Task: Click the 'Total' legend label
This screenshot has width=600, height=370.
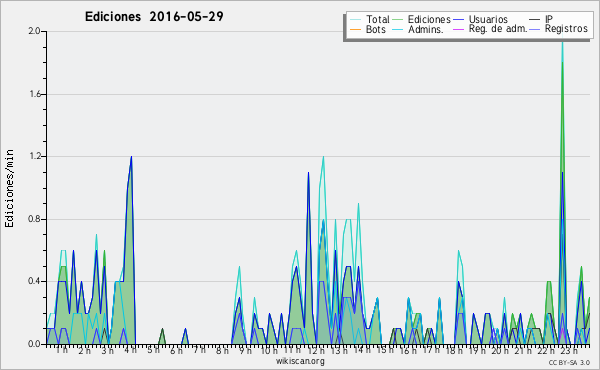Action: [377, 19]
